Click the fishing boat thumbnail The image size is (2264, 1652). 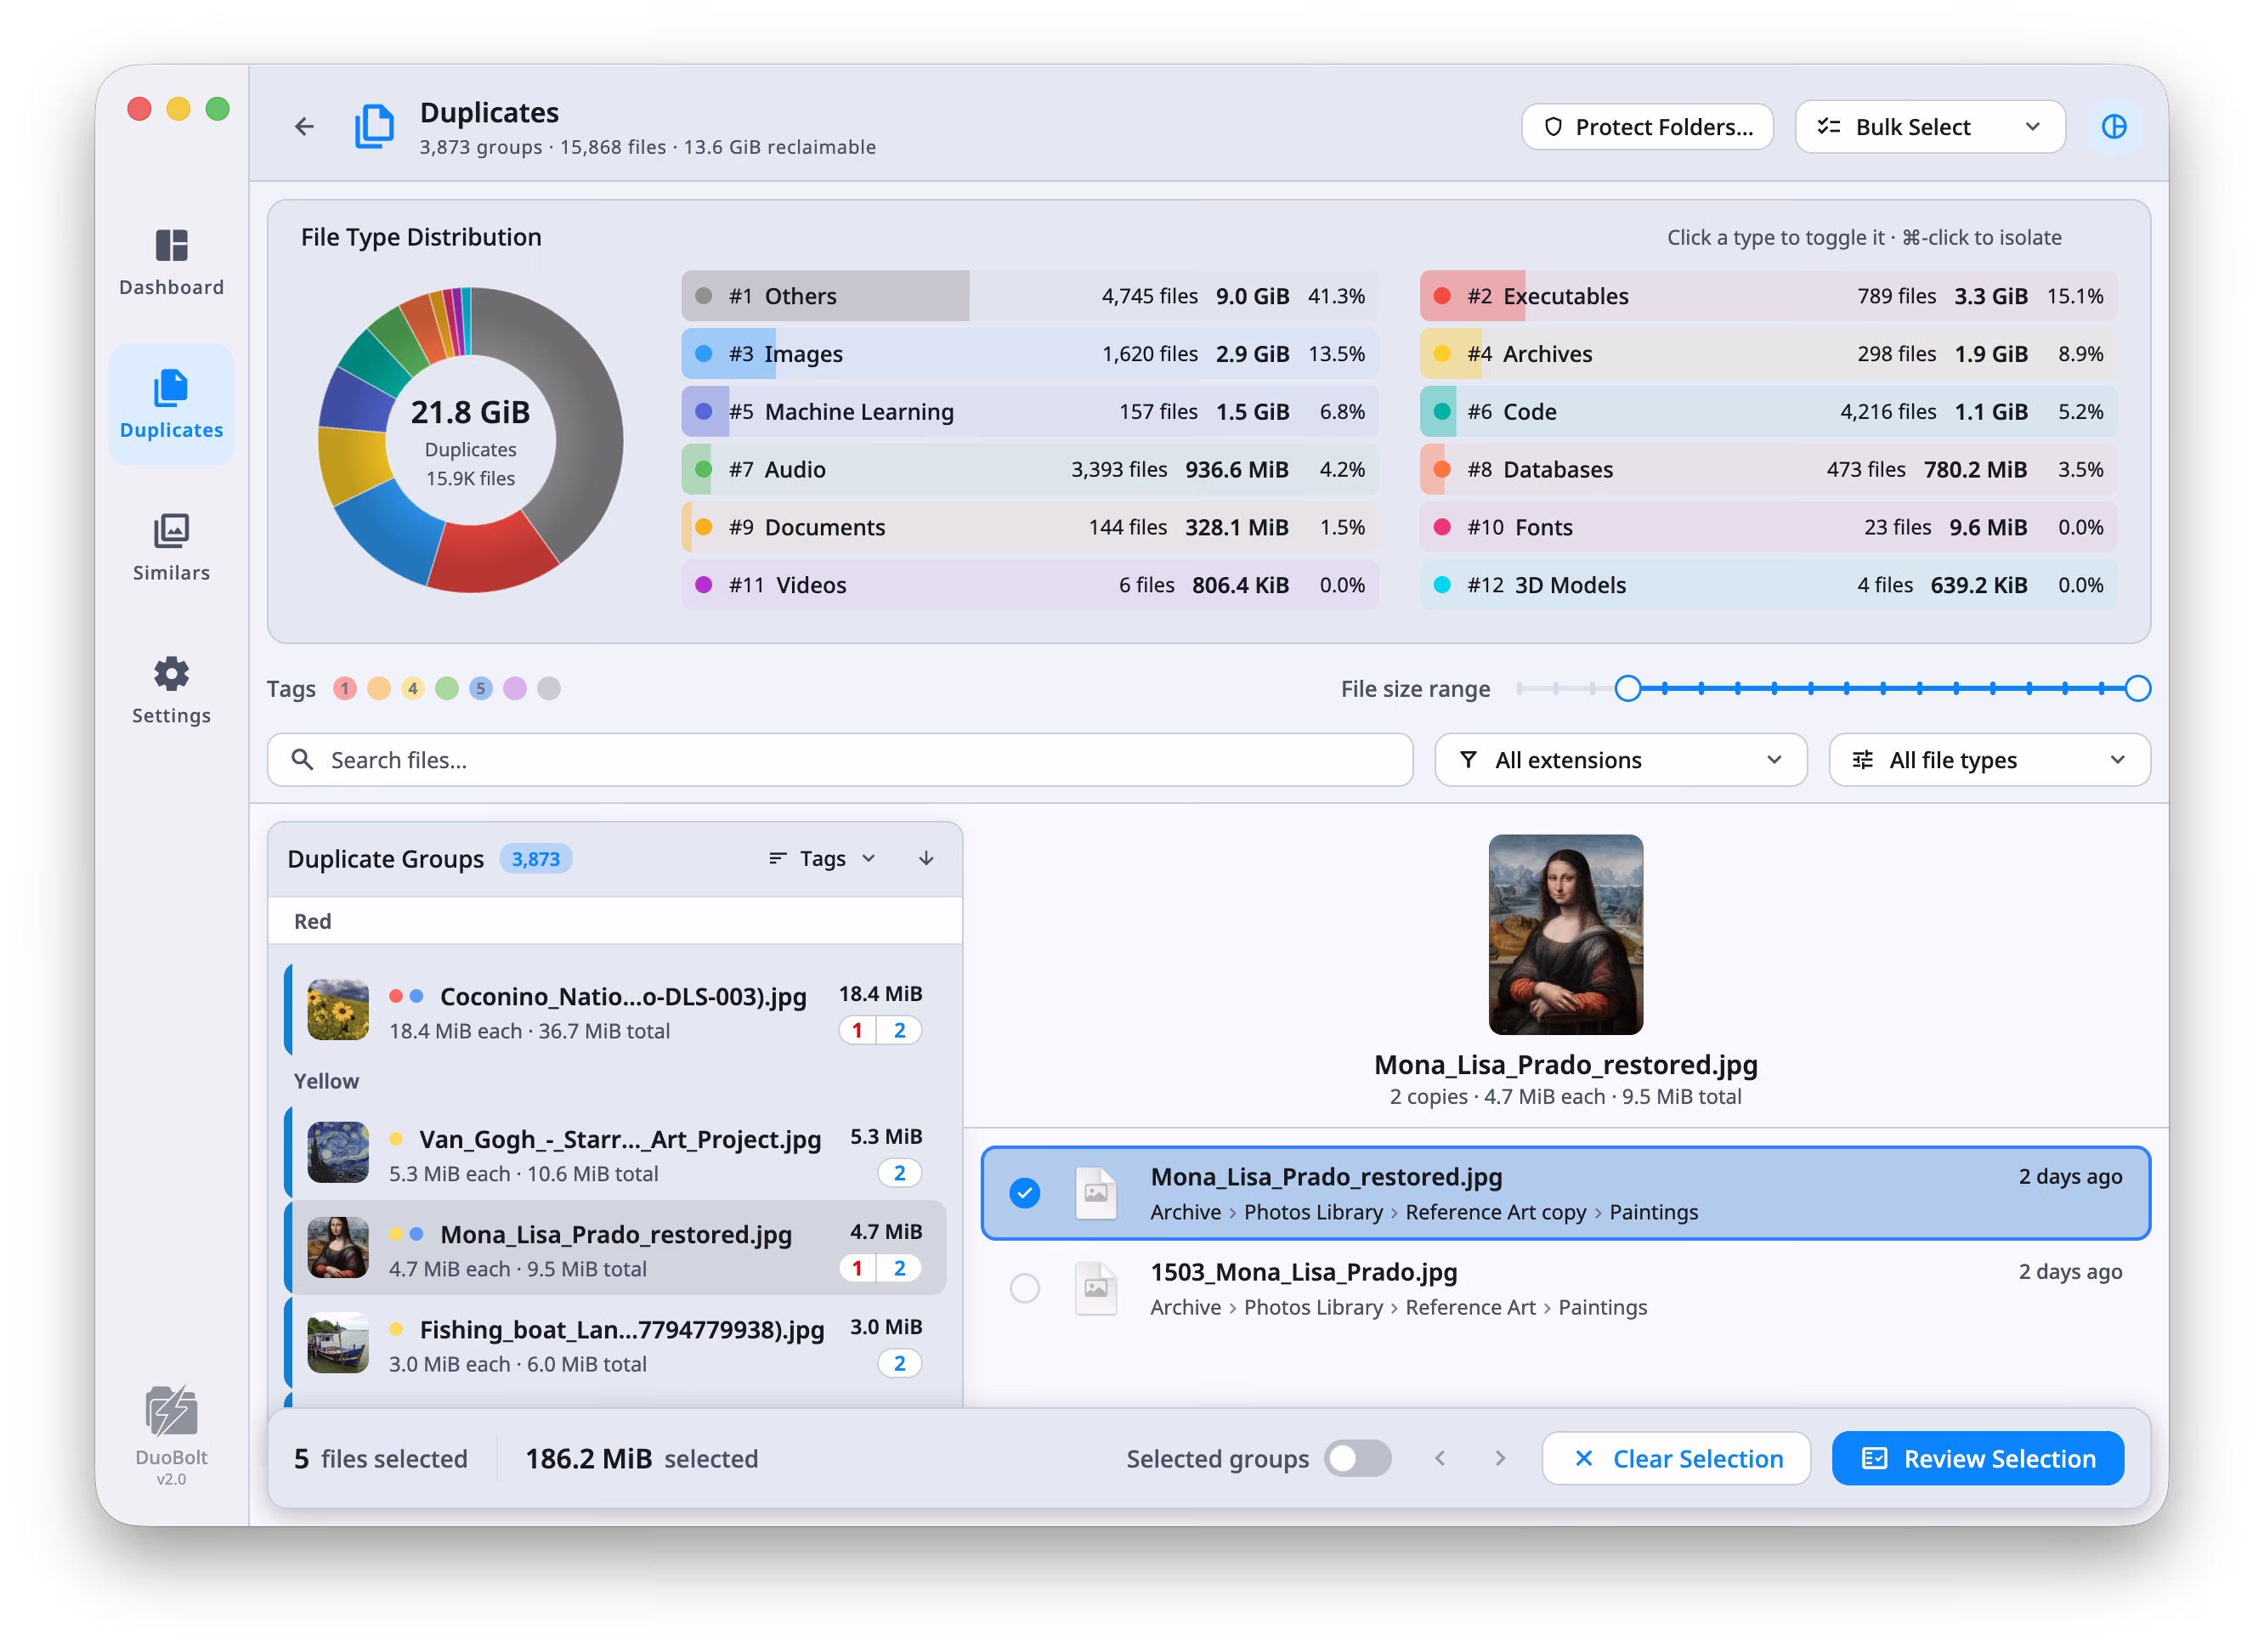[x=338, y=1343]
